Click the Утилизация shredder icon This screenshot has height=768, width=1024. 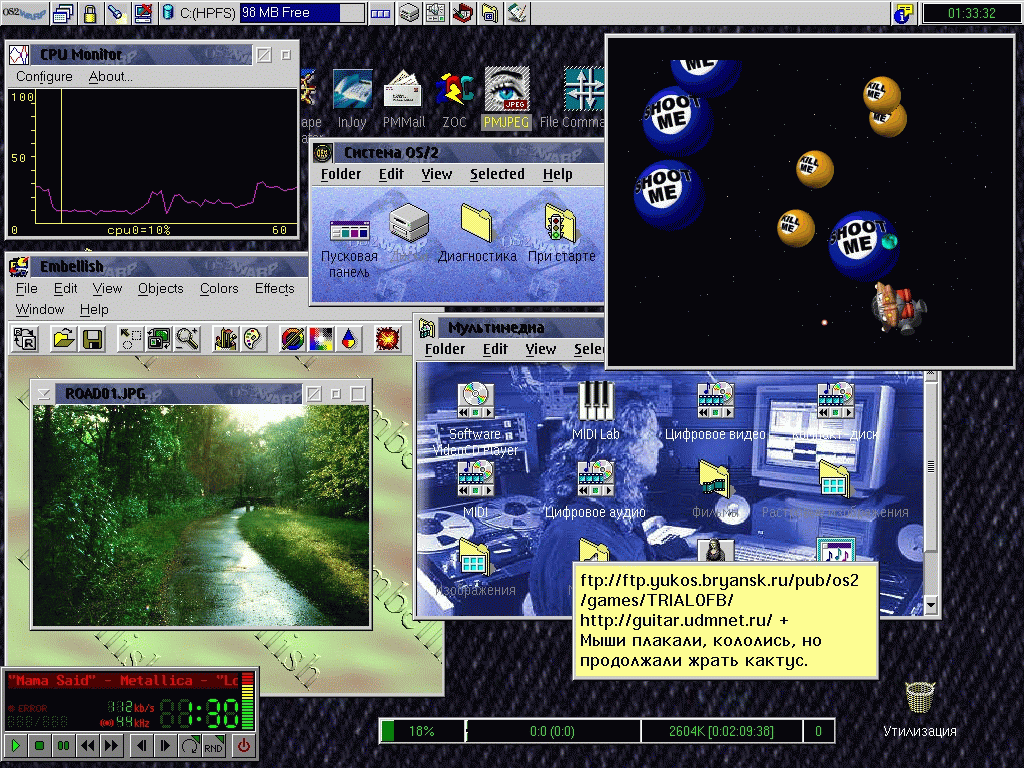[x=920, y=711]
